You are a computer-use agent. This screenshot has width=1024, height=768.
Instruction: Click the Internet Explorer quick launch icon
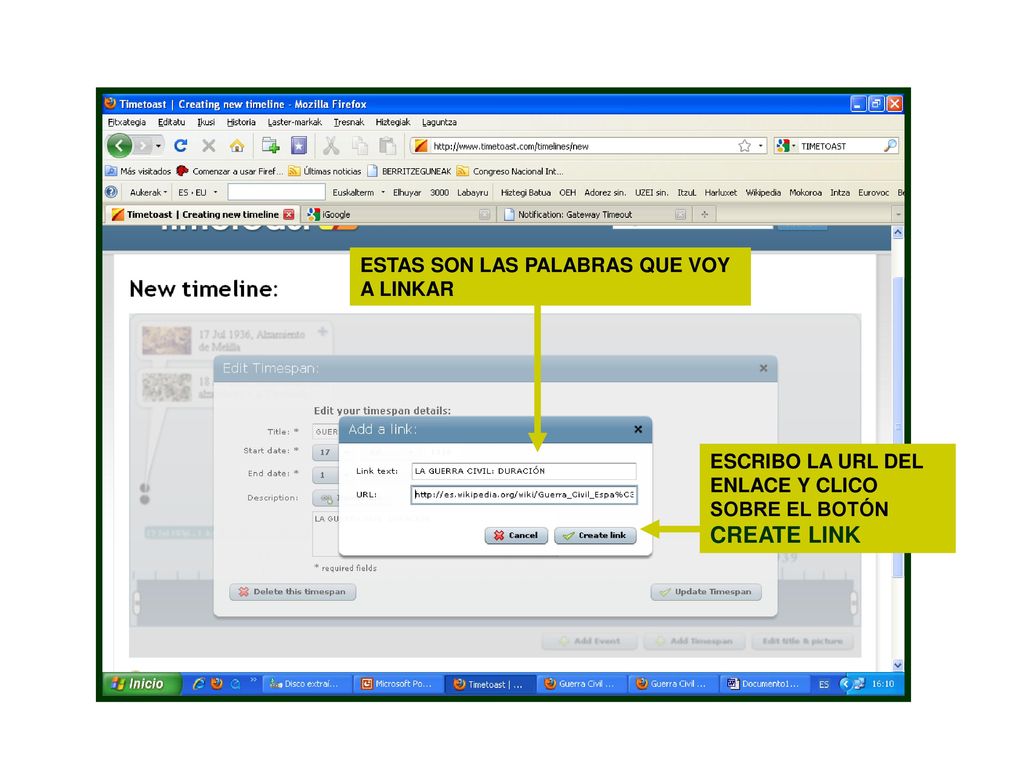click(x=199, y=684)
